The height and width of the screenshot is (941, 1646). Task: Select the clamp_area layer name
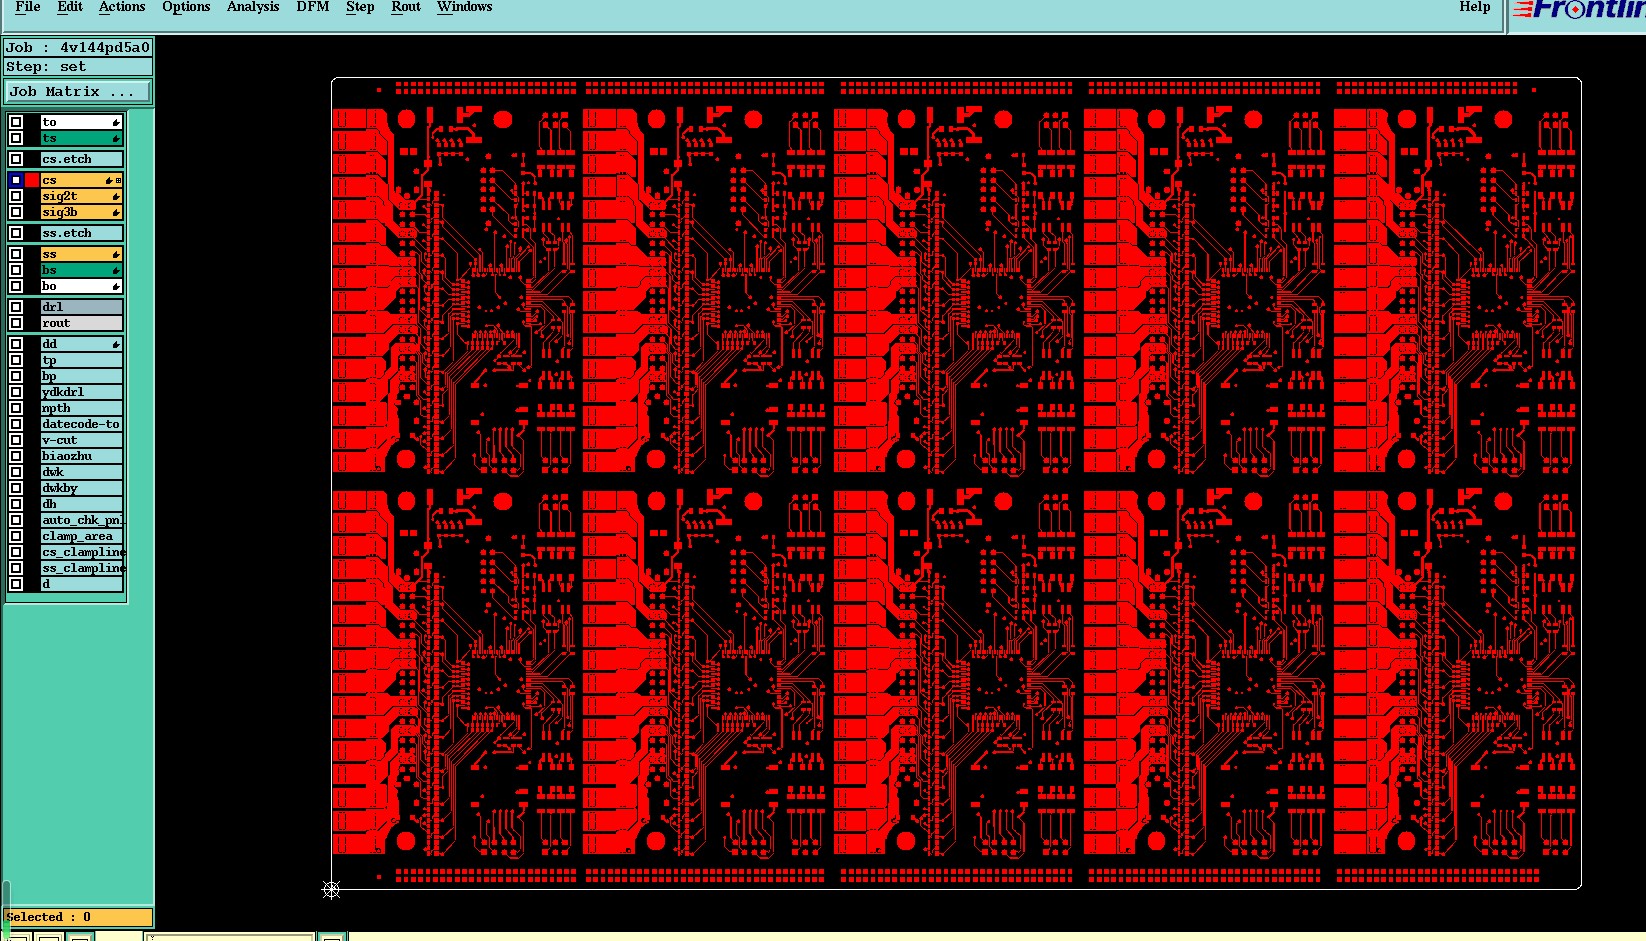81,536
